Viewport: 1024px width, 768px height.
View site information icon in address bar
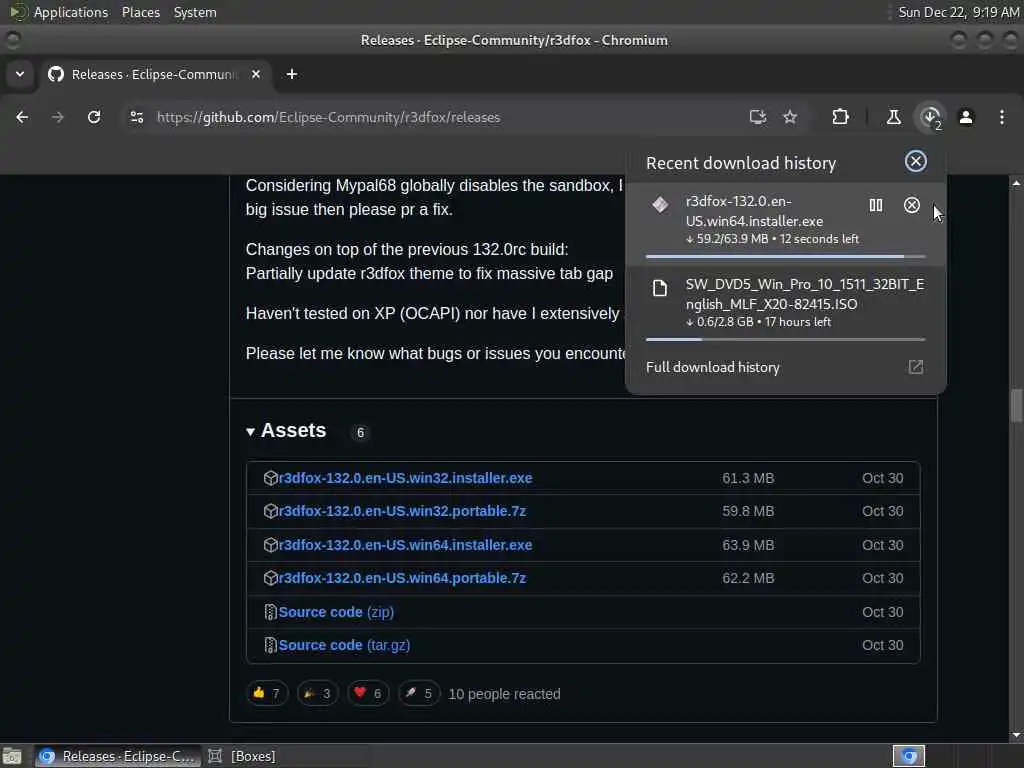[136, 117]
